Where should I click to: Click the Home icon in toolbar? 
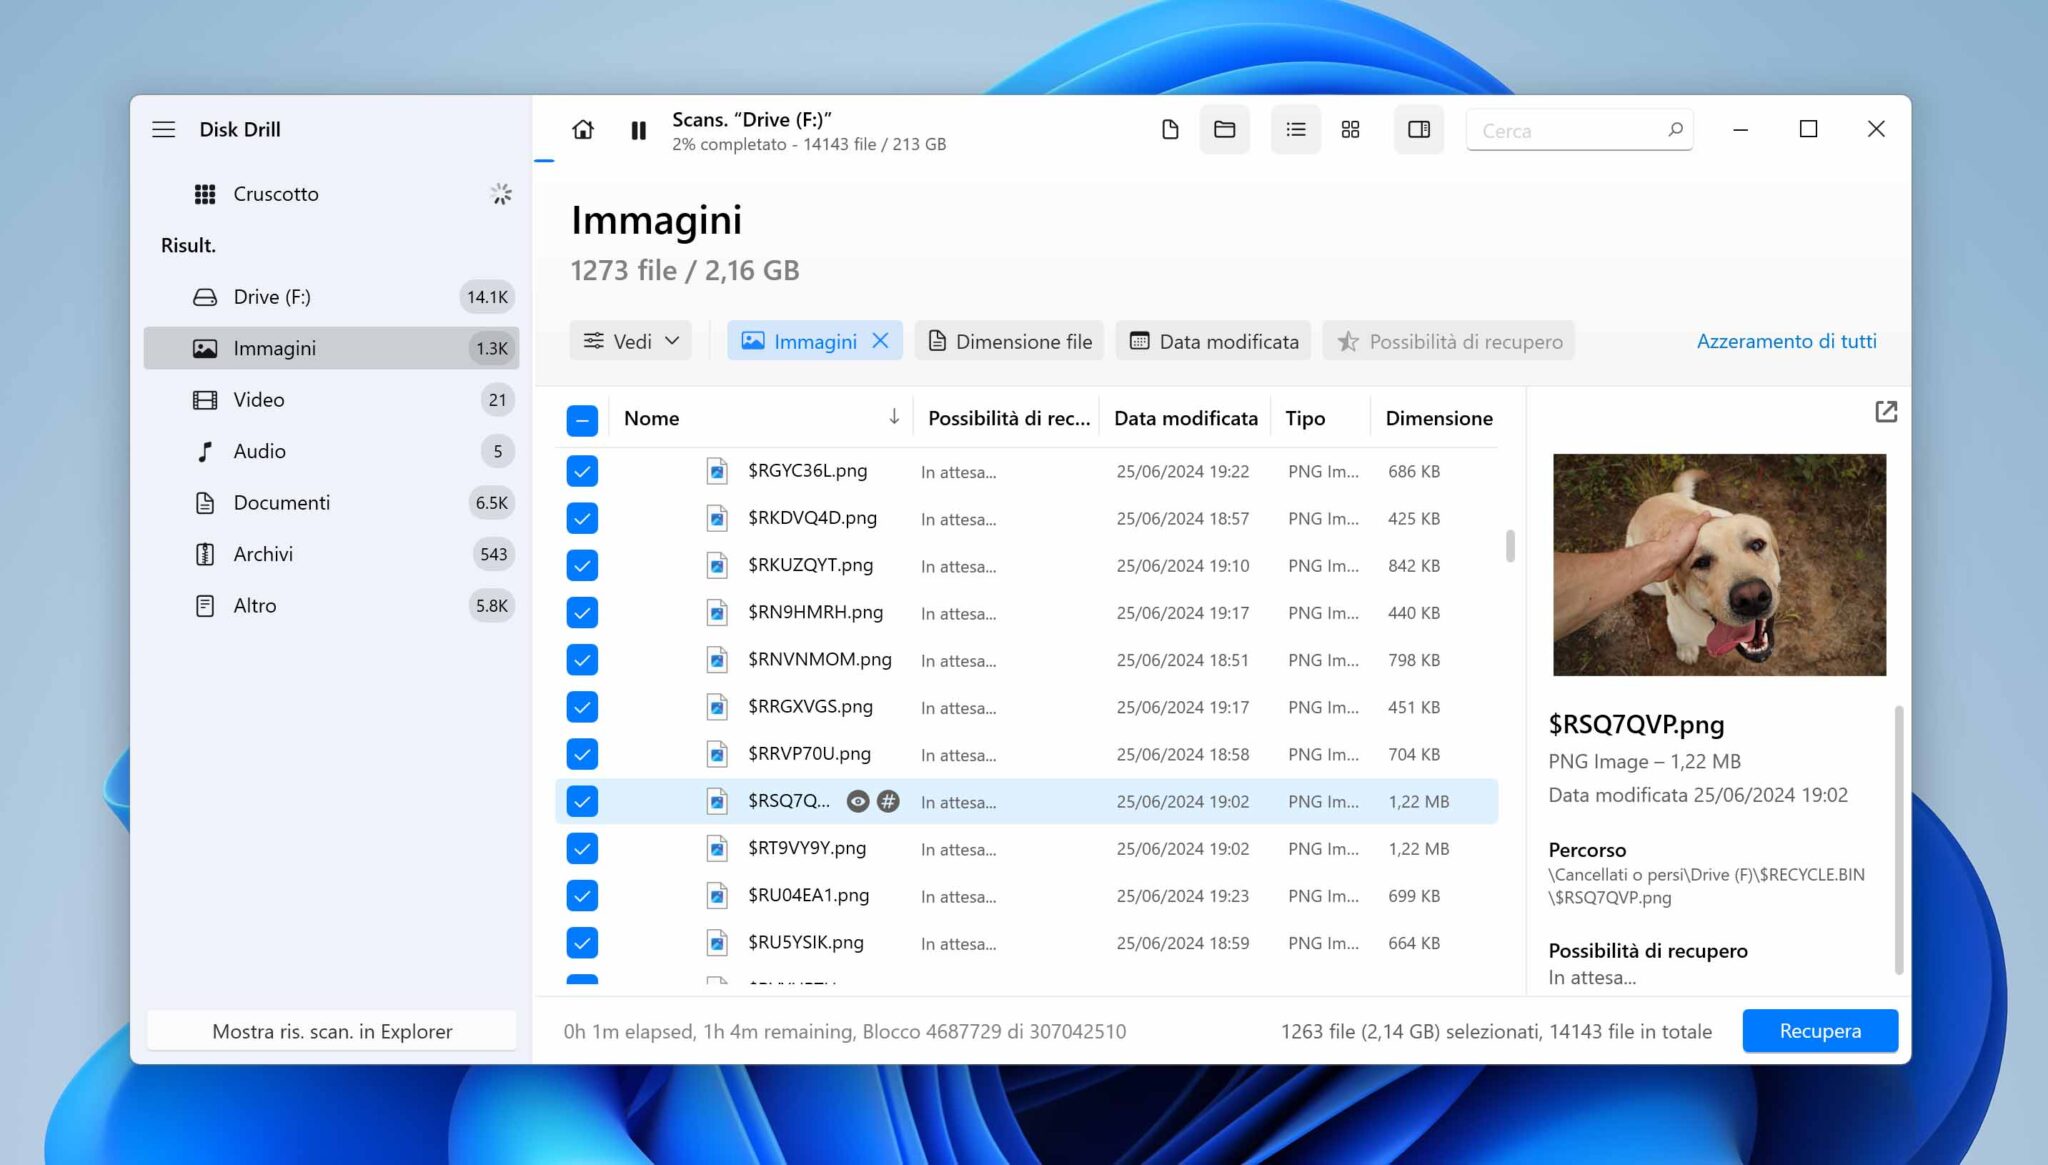click(x=582, y=130)
